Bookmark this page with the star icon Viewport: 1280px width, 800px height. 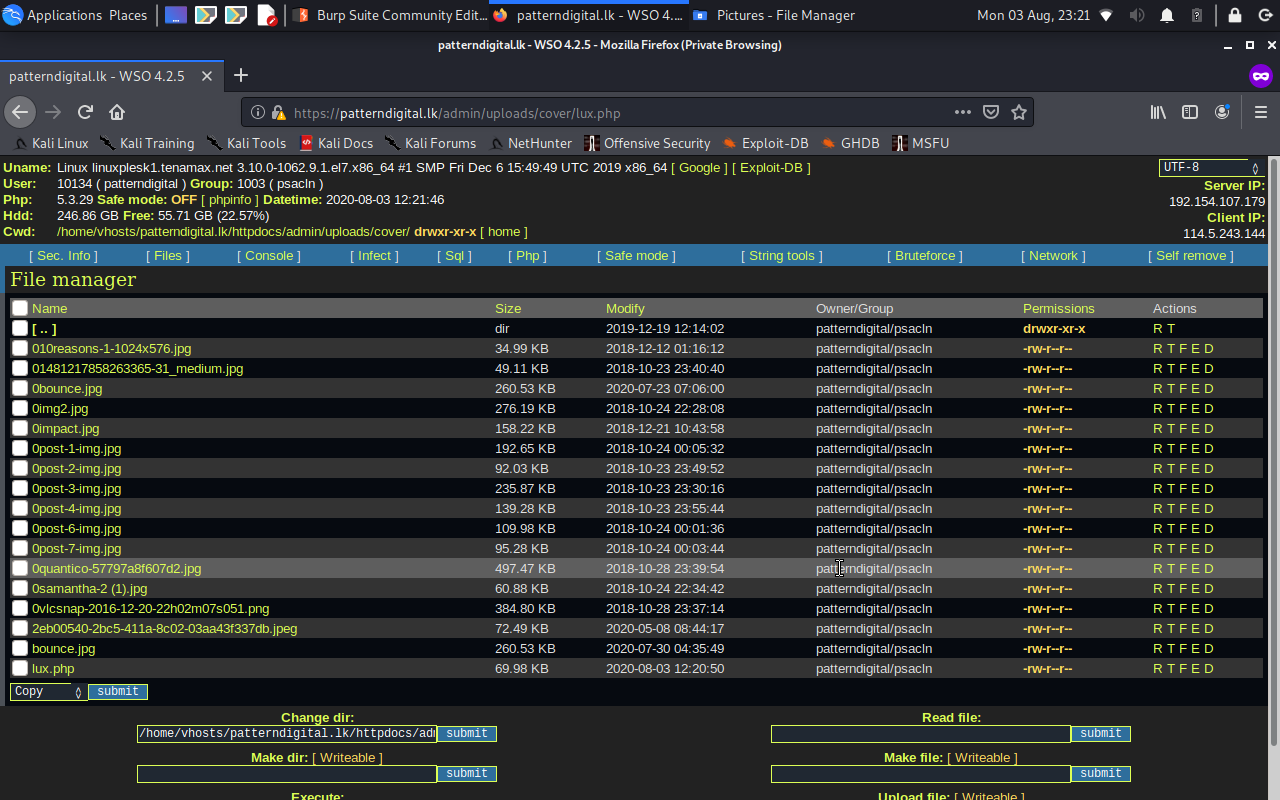point(1019,112)
